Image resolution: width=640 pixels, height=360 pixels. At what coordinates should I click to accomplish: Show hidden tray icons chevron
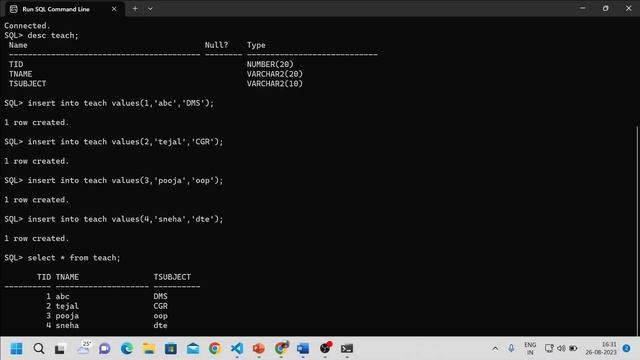tap(495, 349)
